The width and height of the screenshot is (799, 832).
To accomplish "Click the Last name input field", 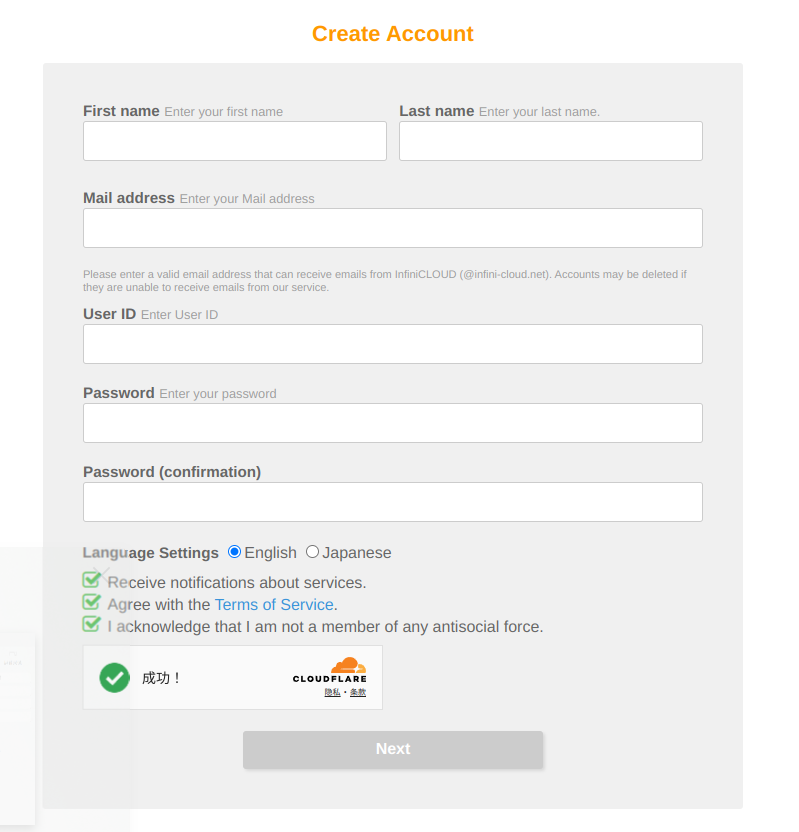I will pos(550,140).
